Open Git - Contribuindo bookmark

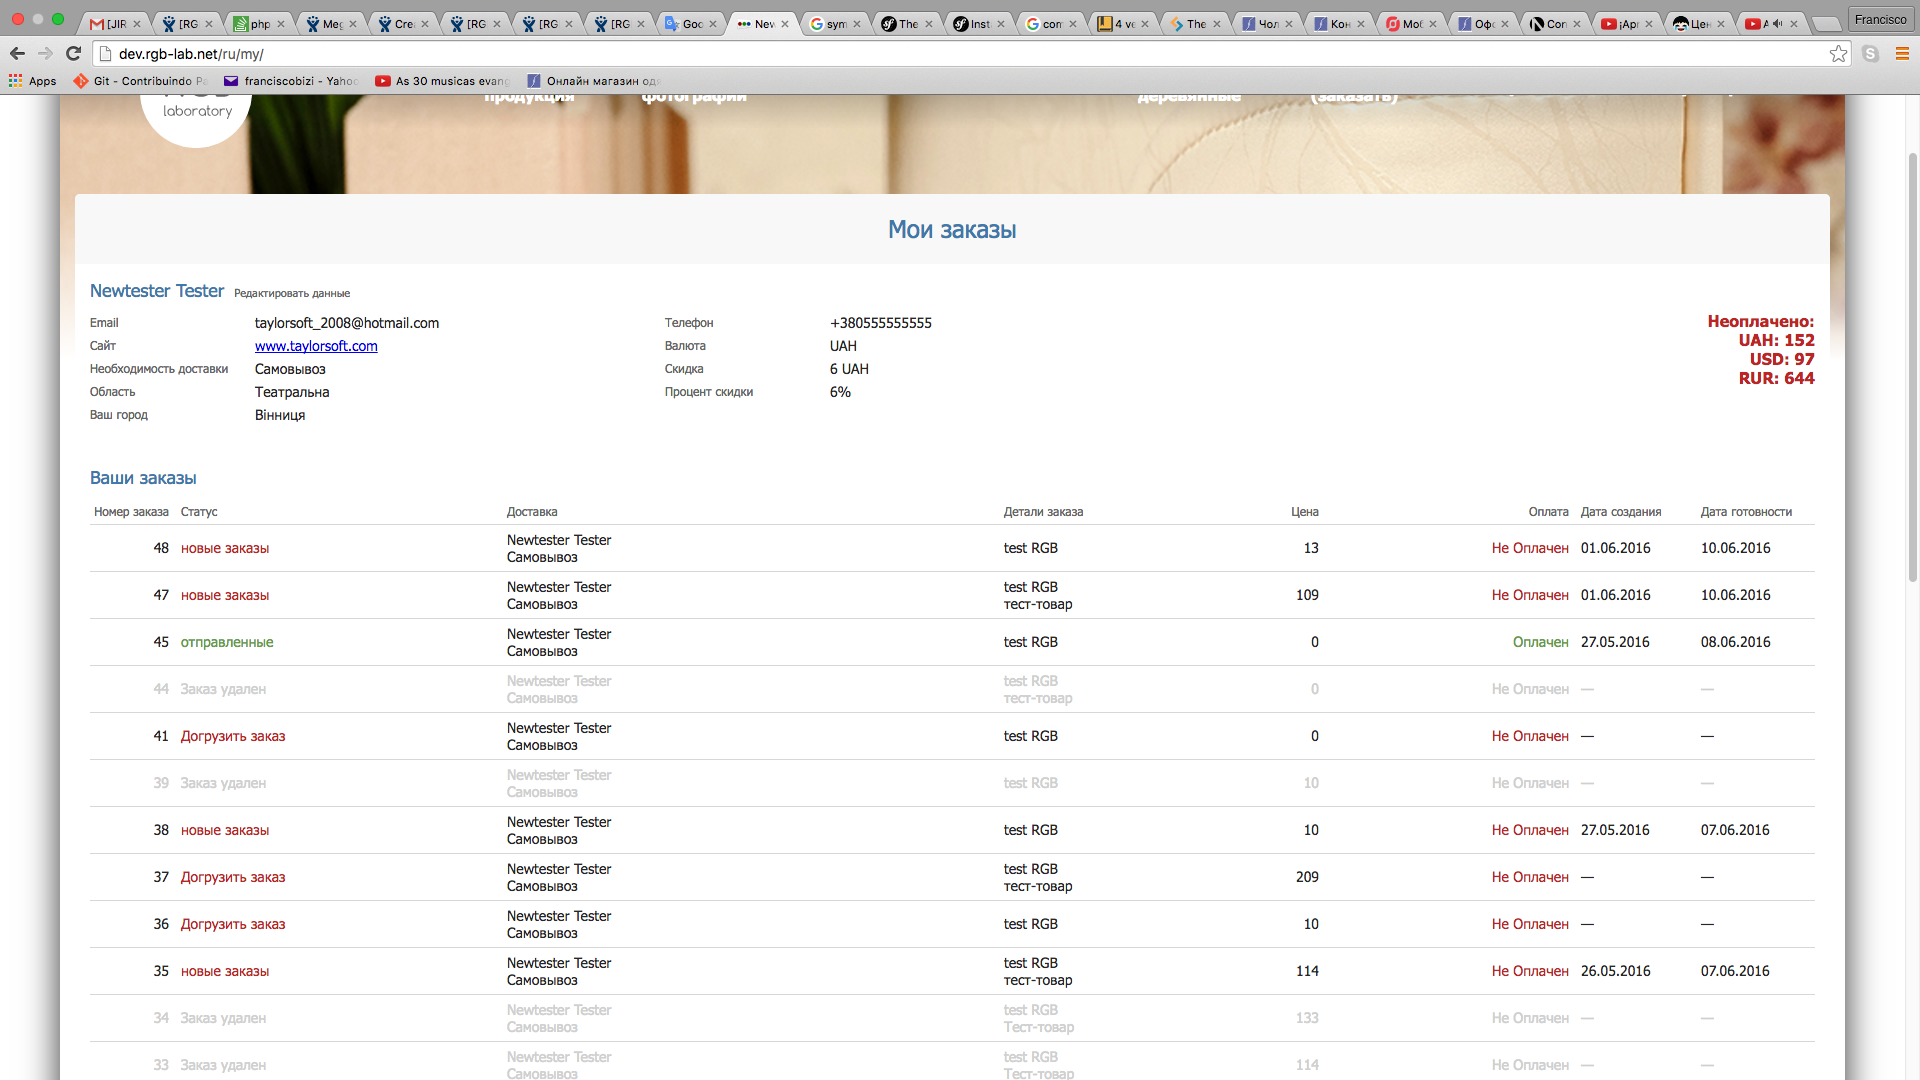(x=140, y=81)
